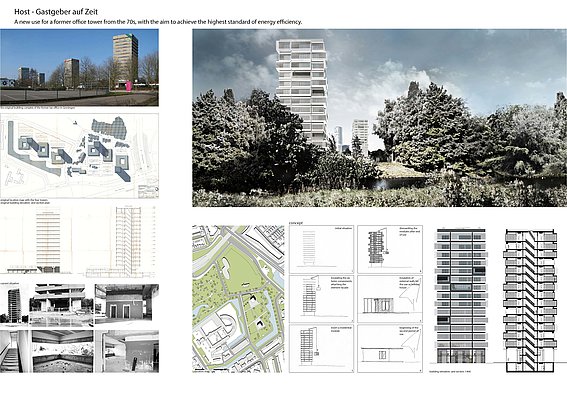
Task: Click the 'Host - Gastgeber auf Zeit' title
Action: [56, 12]
